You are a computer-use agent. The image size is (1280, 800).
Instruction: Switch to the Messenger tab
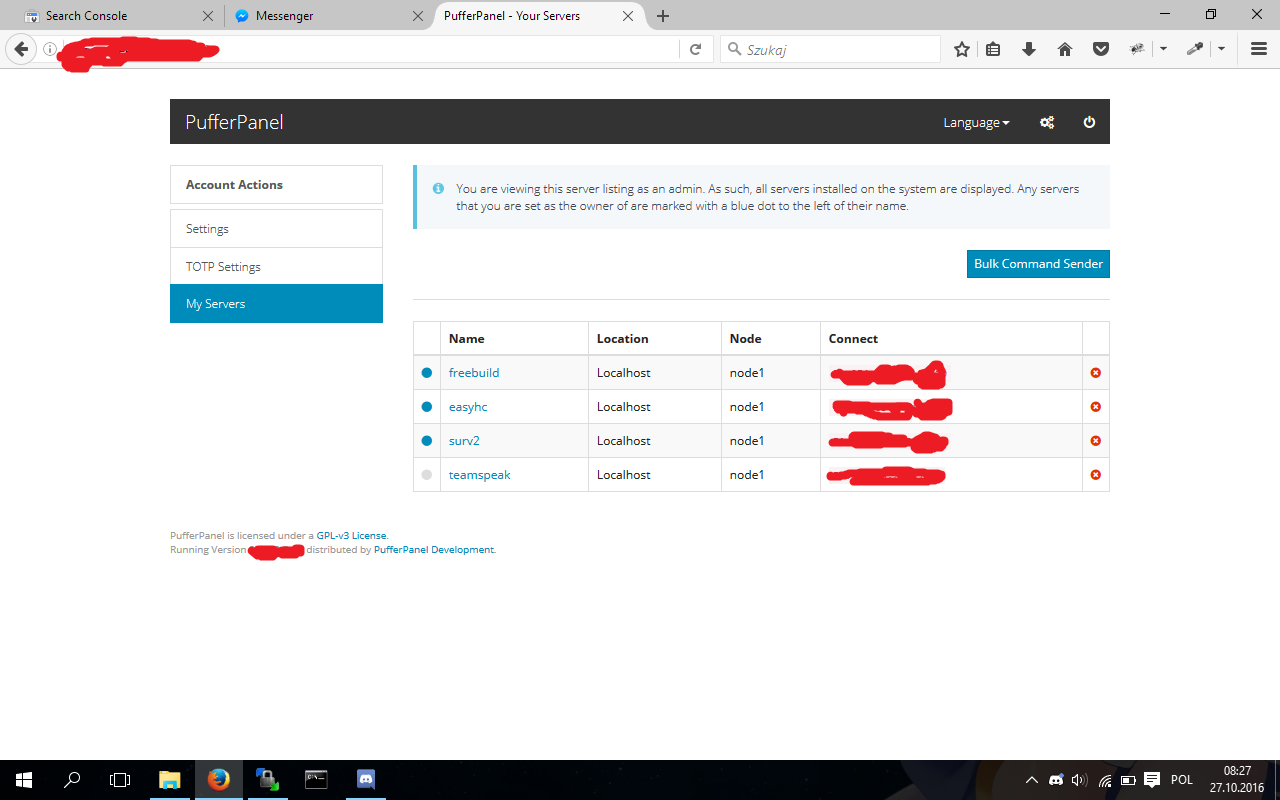[x=318, y=16]
